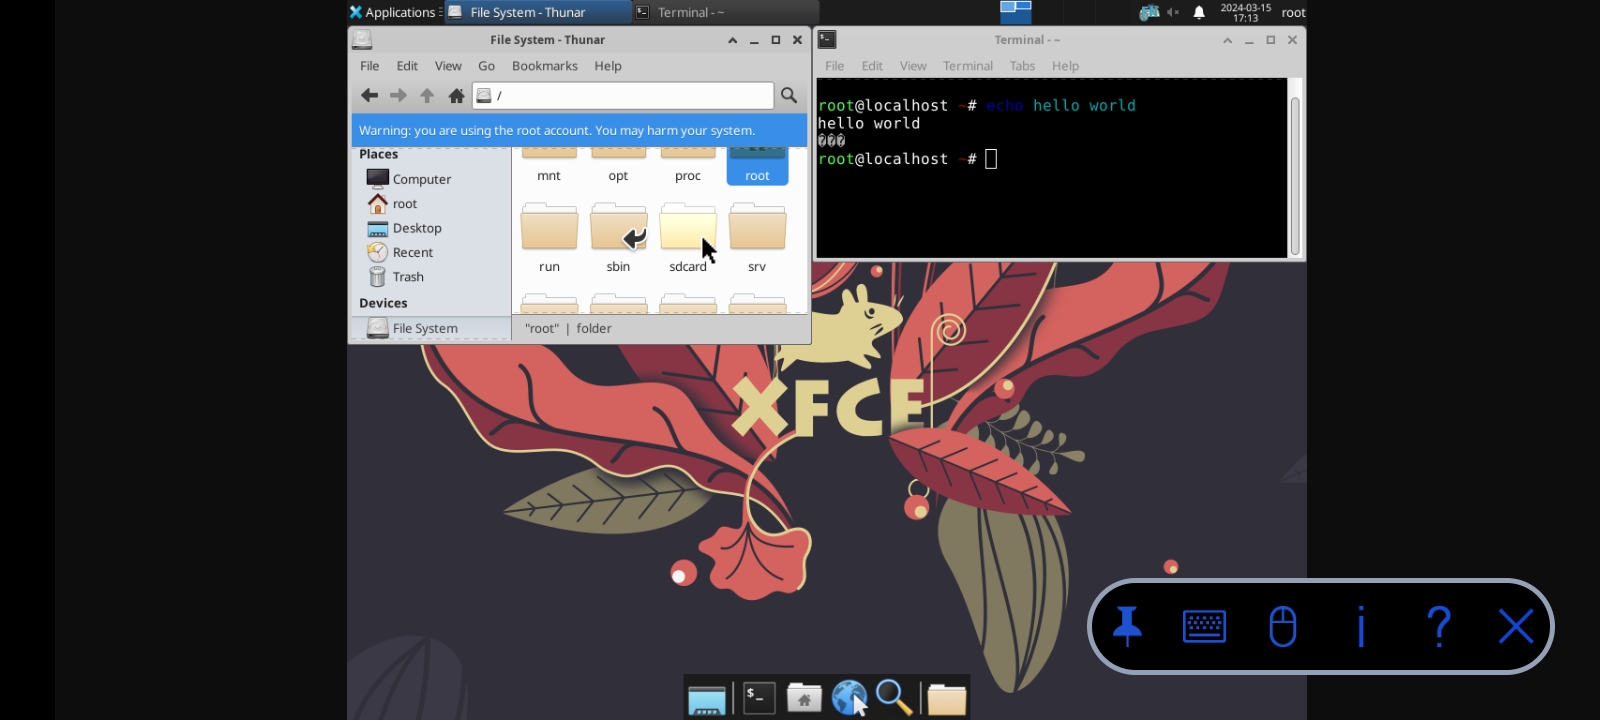The image size is (1600, 720).
Task: Open the notifications bell icon
Action: [1199, 12]
